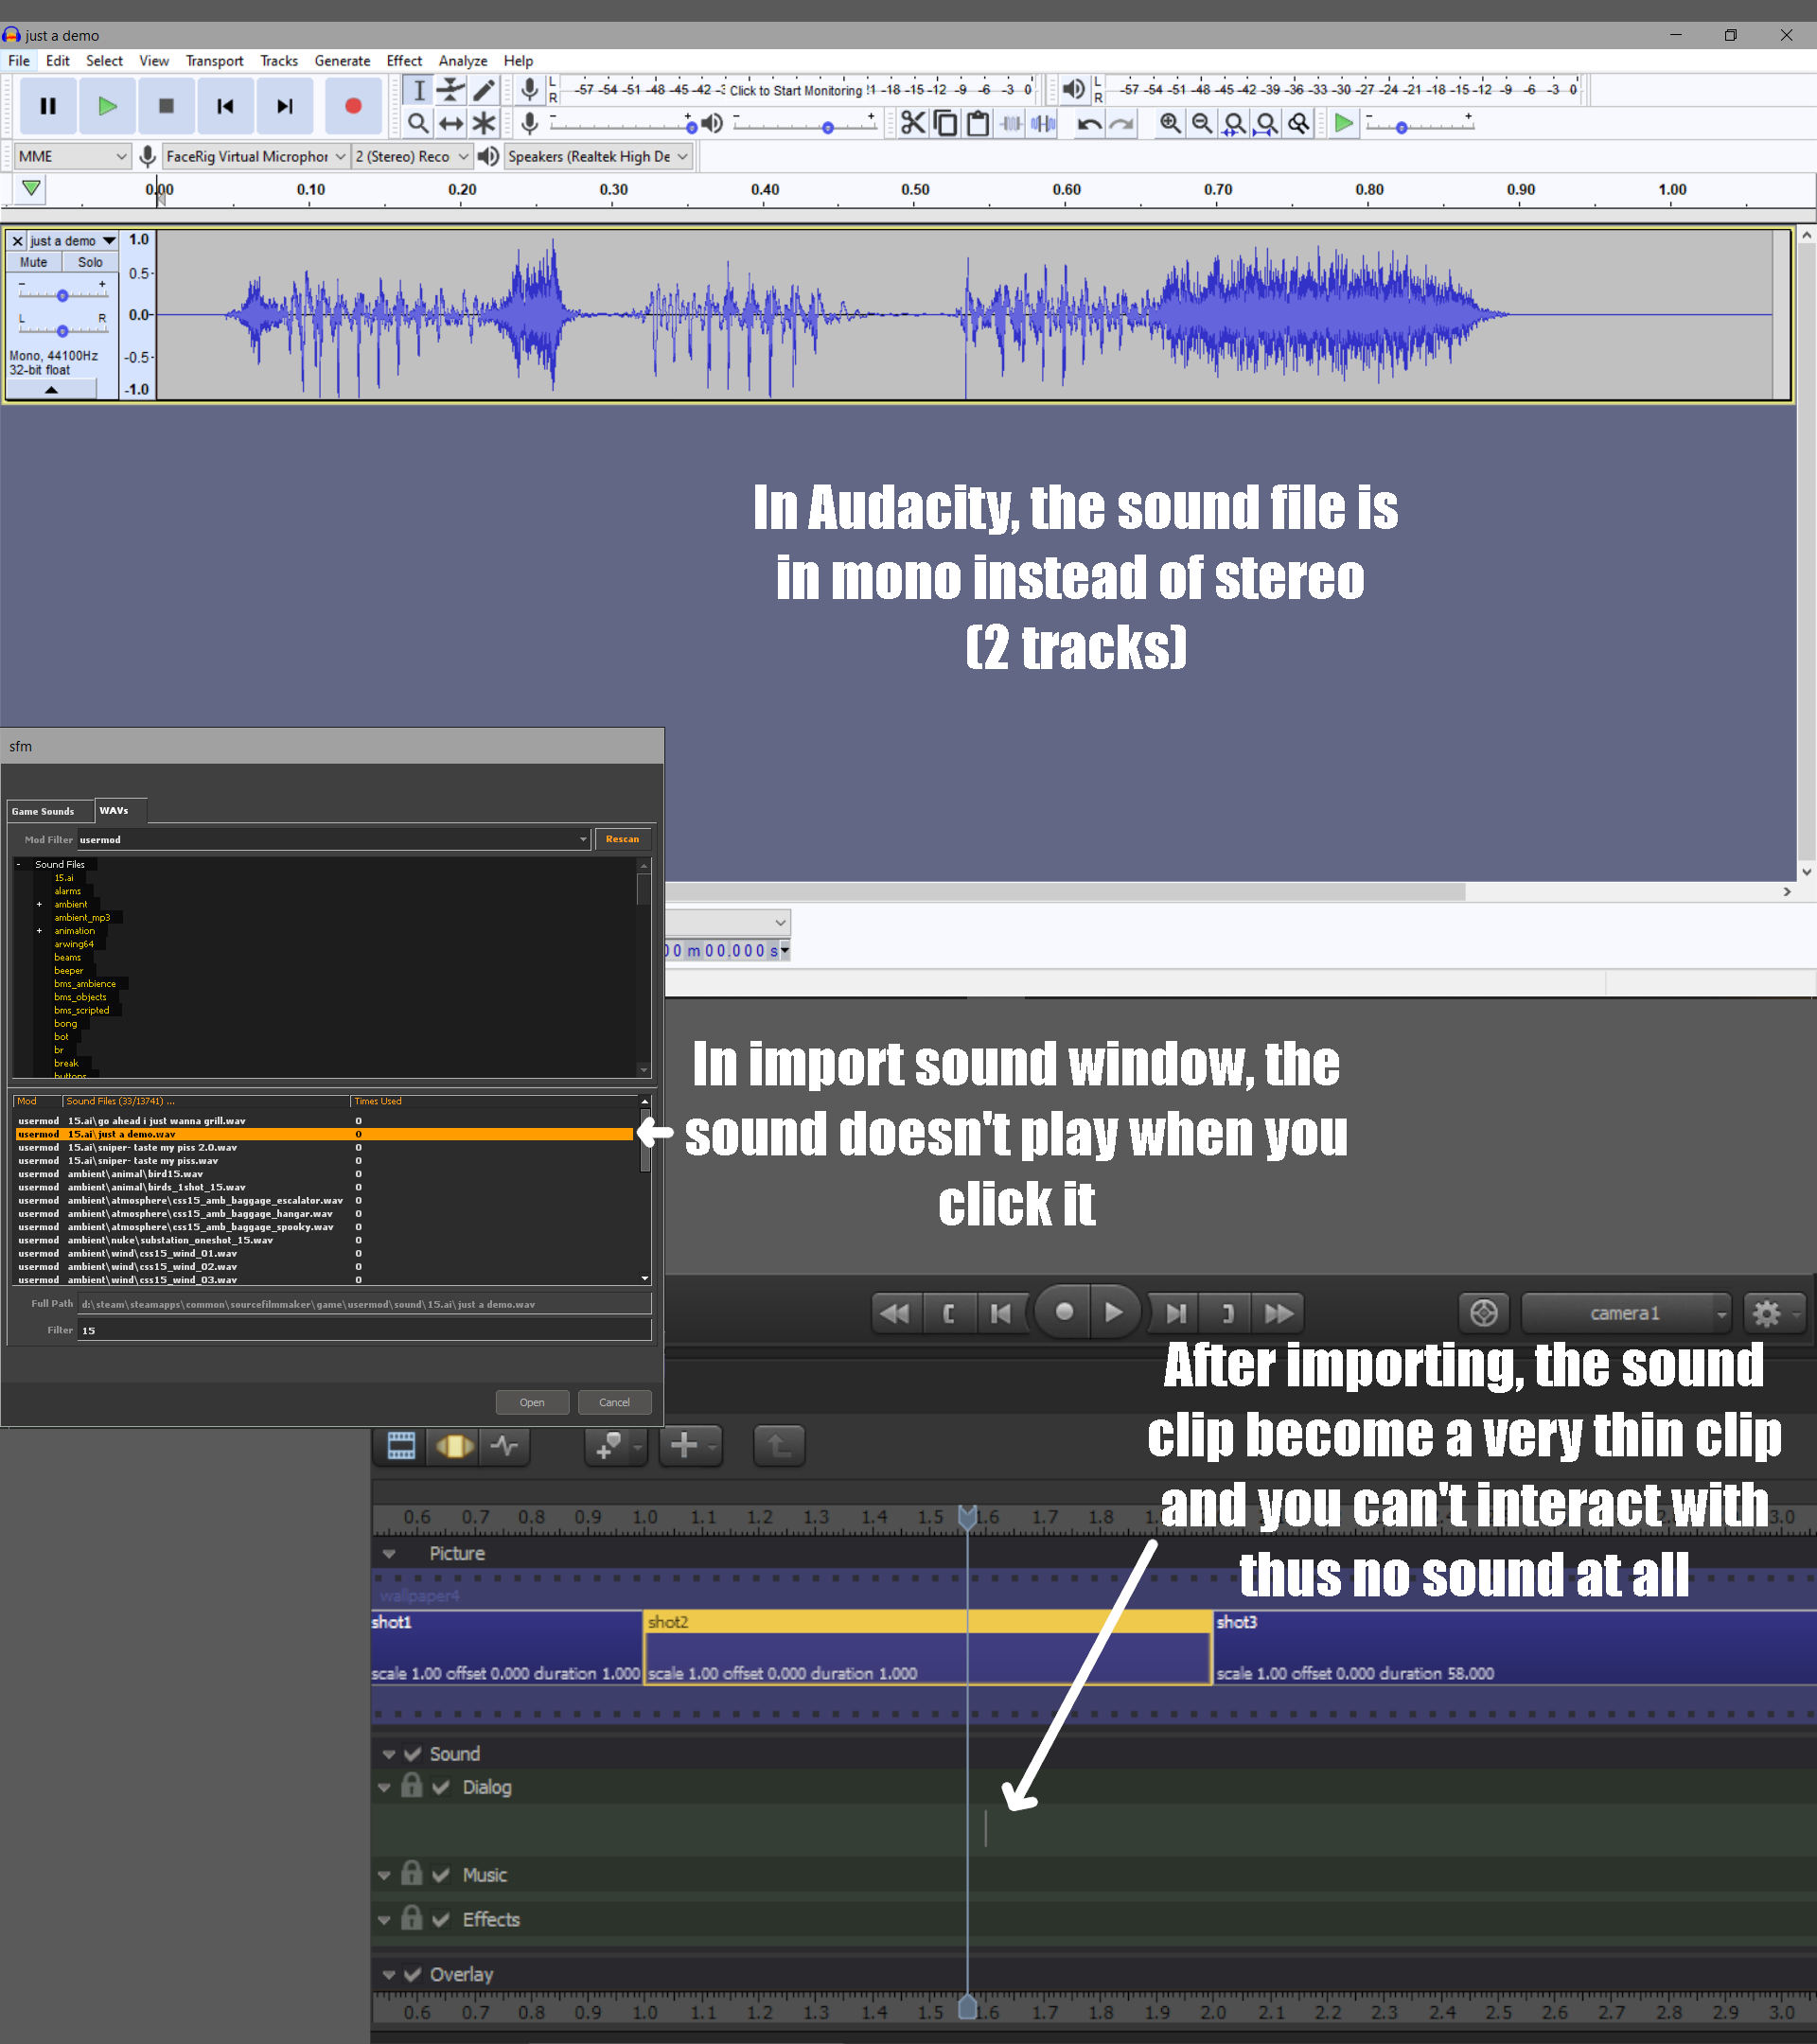The width and height of the screenshot is (1817, 2044).
Task: Select the Envelope tool in Audacity
Action: point(451,90)
